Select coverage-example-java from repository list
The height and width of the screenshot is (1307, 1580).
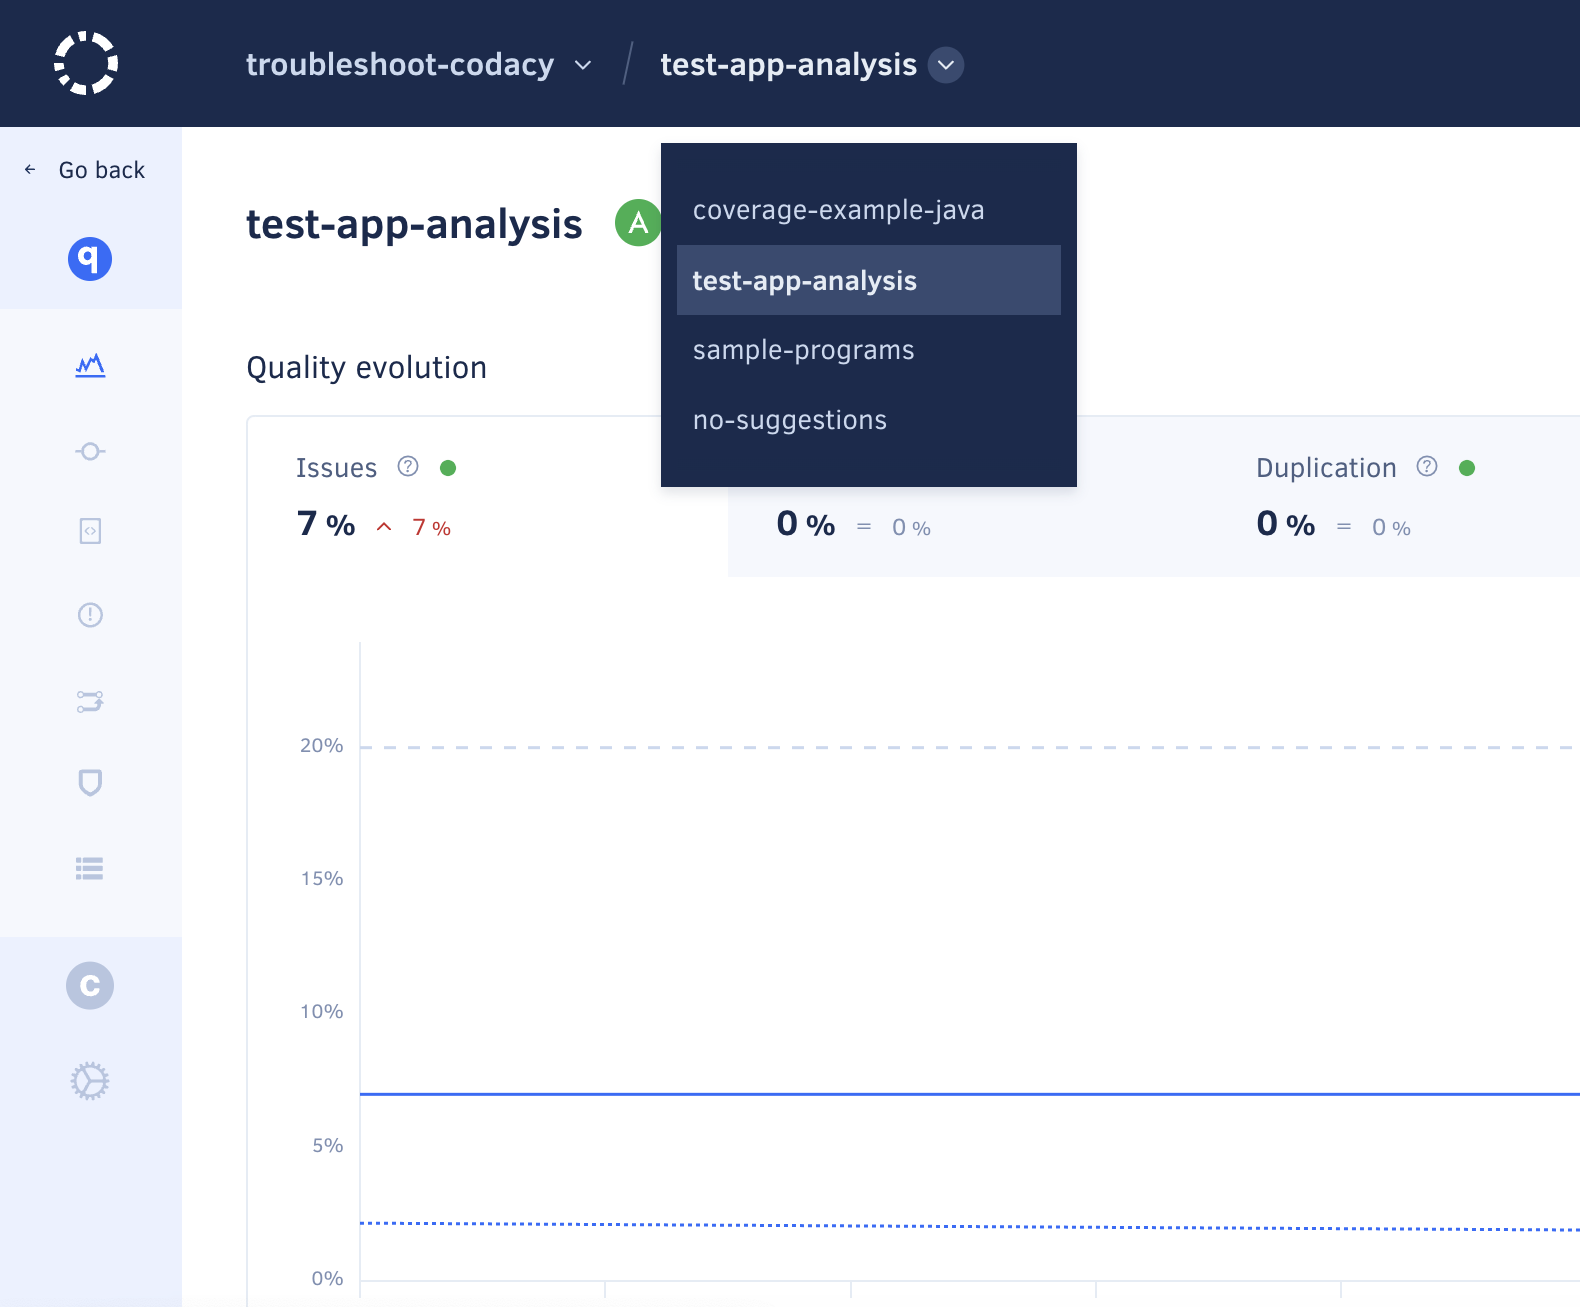tap(869, 210)
